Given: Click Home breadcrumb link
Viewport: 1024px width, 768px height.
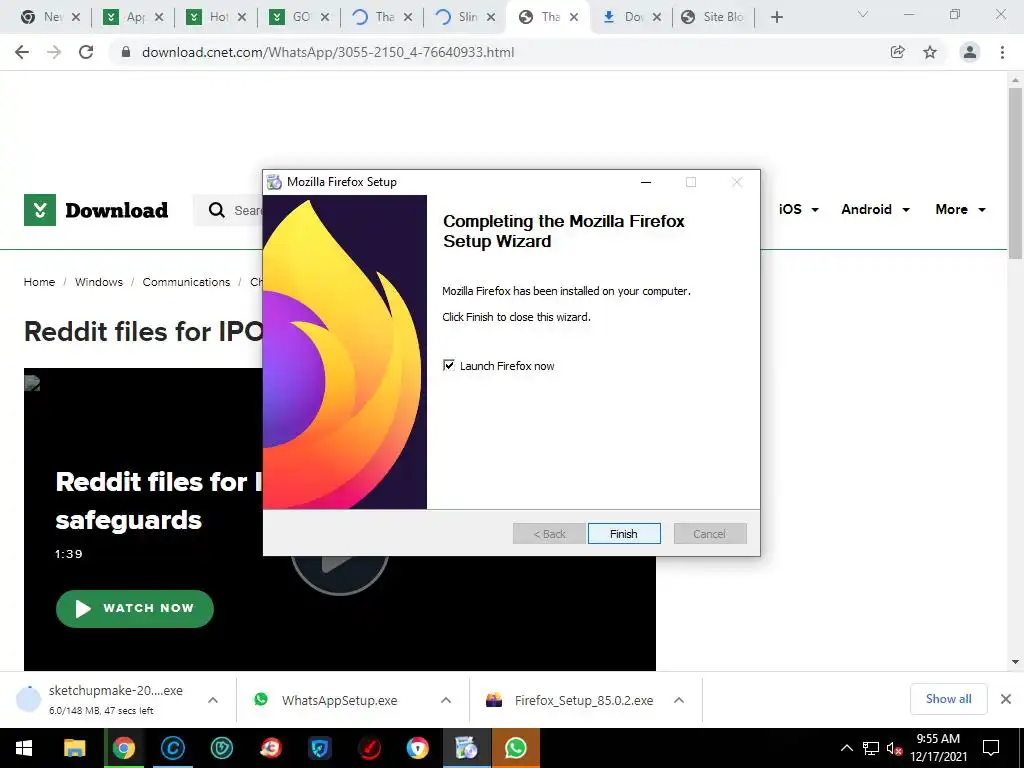Looking at the screenshot, I should click(39, 282).
